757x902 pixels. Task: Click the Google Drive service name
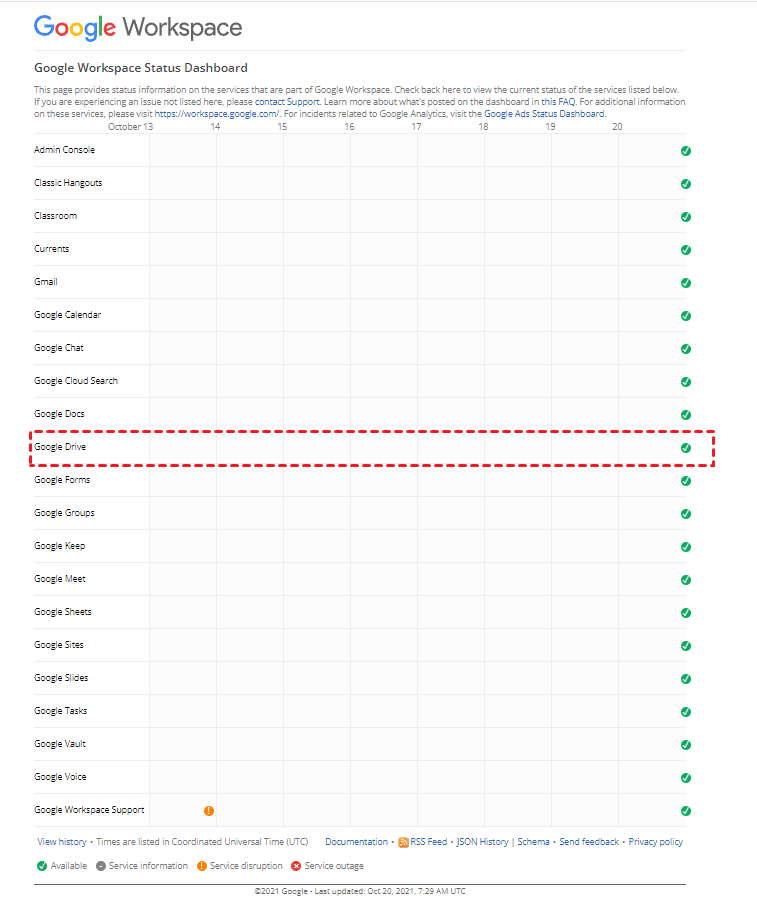tap(60, 446)
